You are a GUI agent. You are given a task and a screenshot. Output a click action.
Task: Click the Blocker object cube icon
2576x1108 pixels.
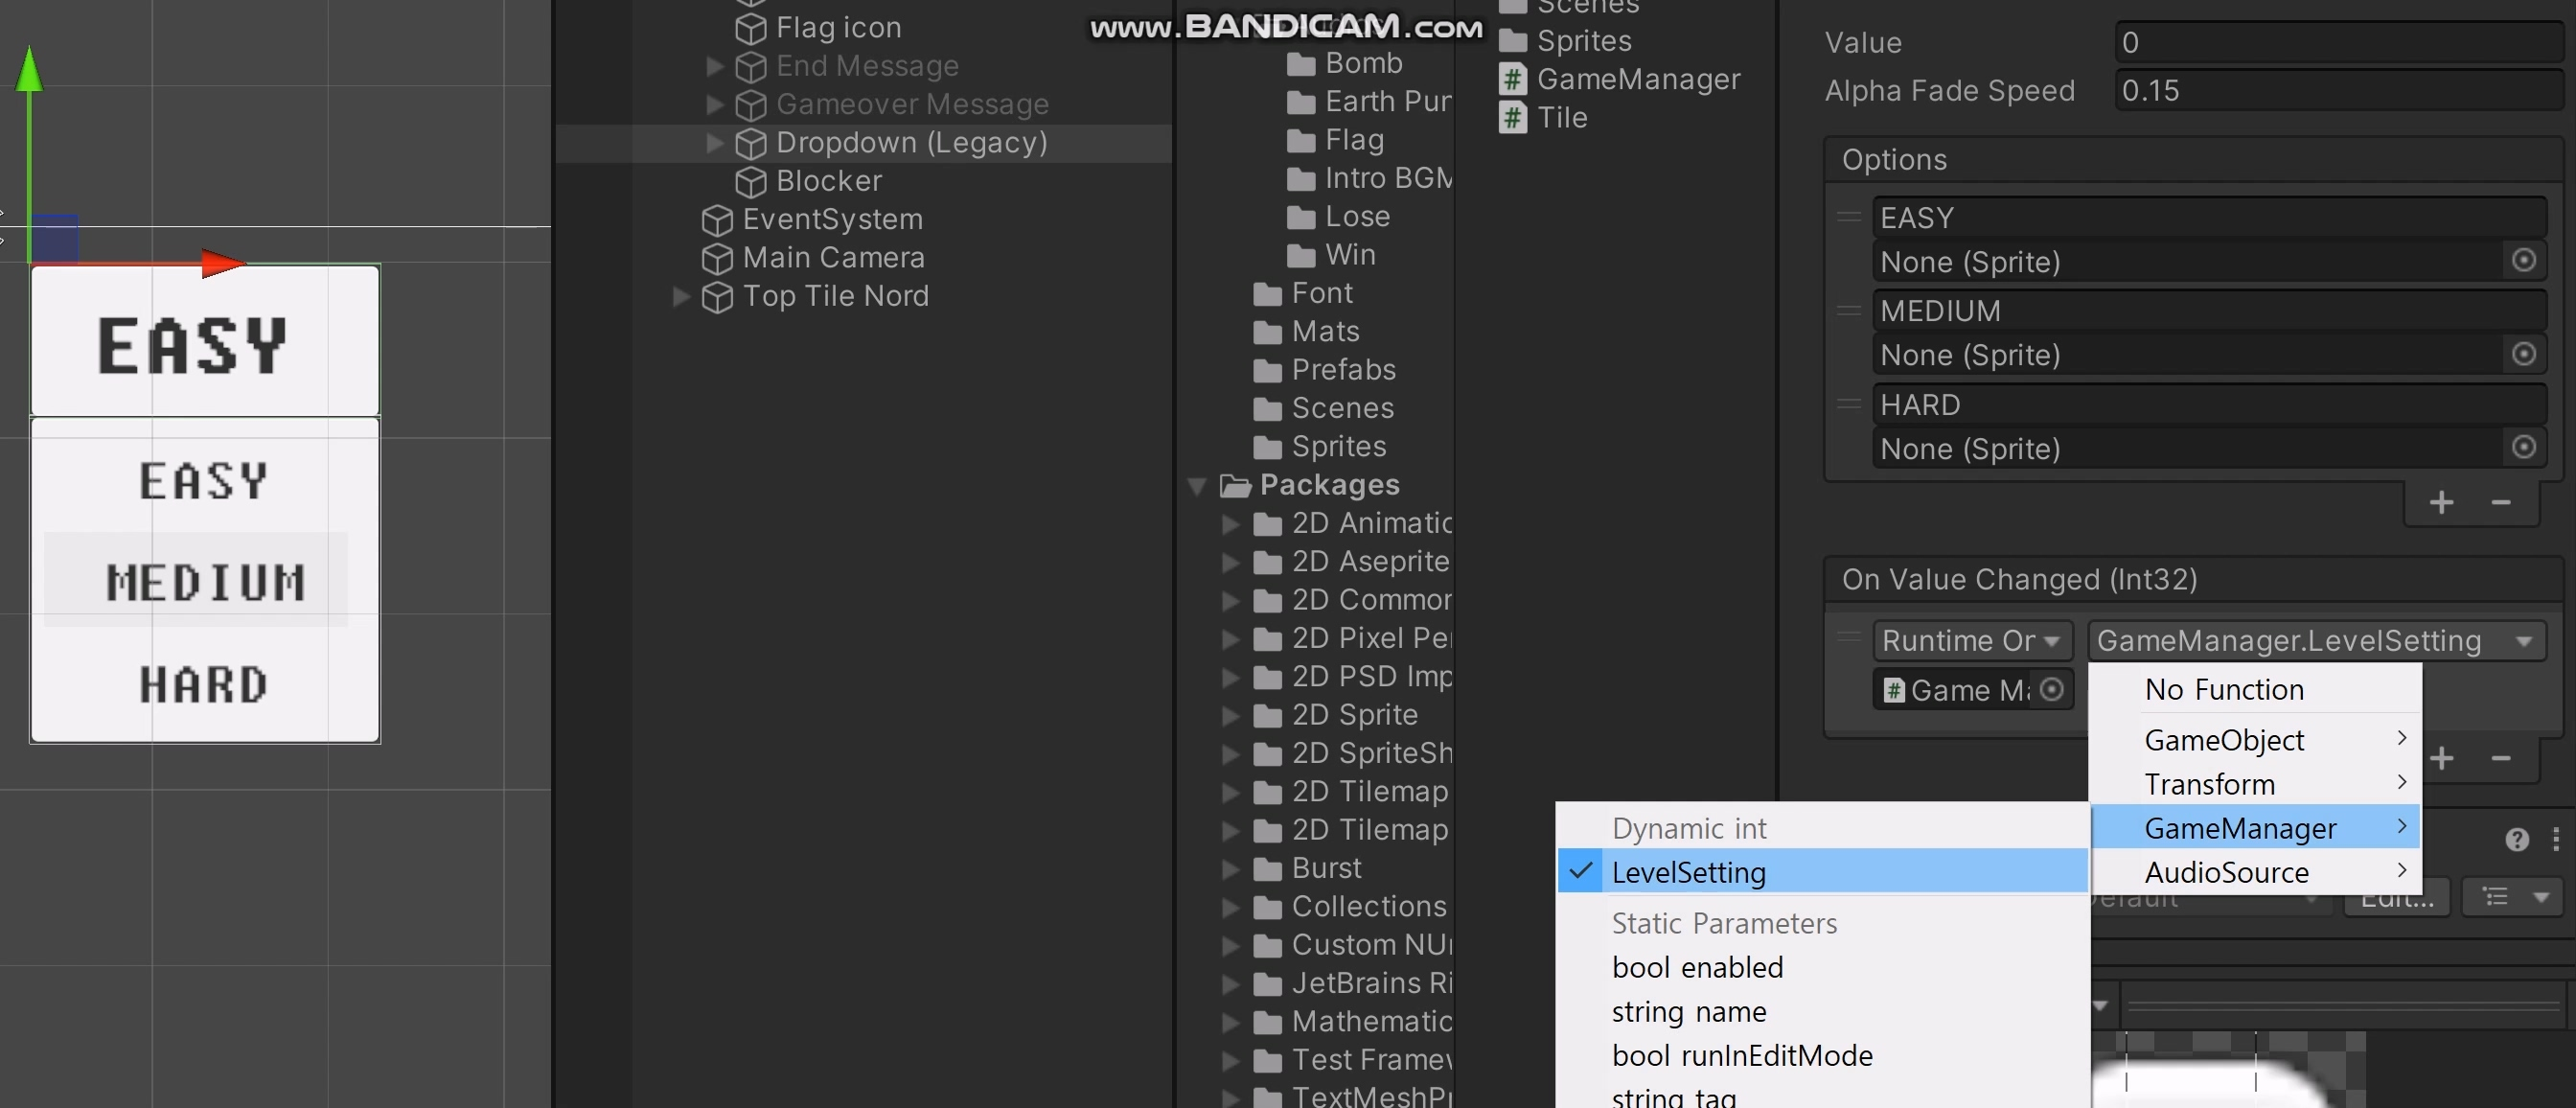750,182
